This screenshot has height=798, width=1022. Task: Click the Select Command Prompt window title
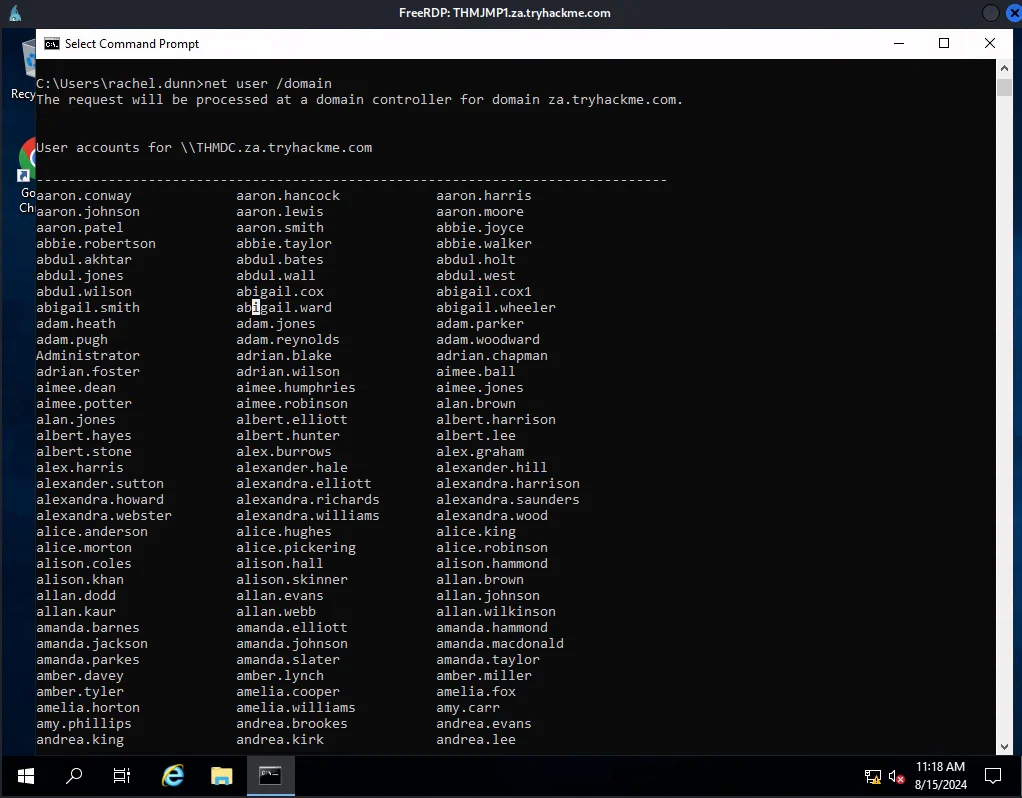pyautogui.click(x=132, y=44)
